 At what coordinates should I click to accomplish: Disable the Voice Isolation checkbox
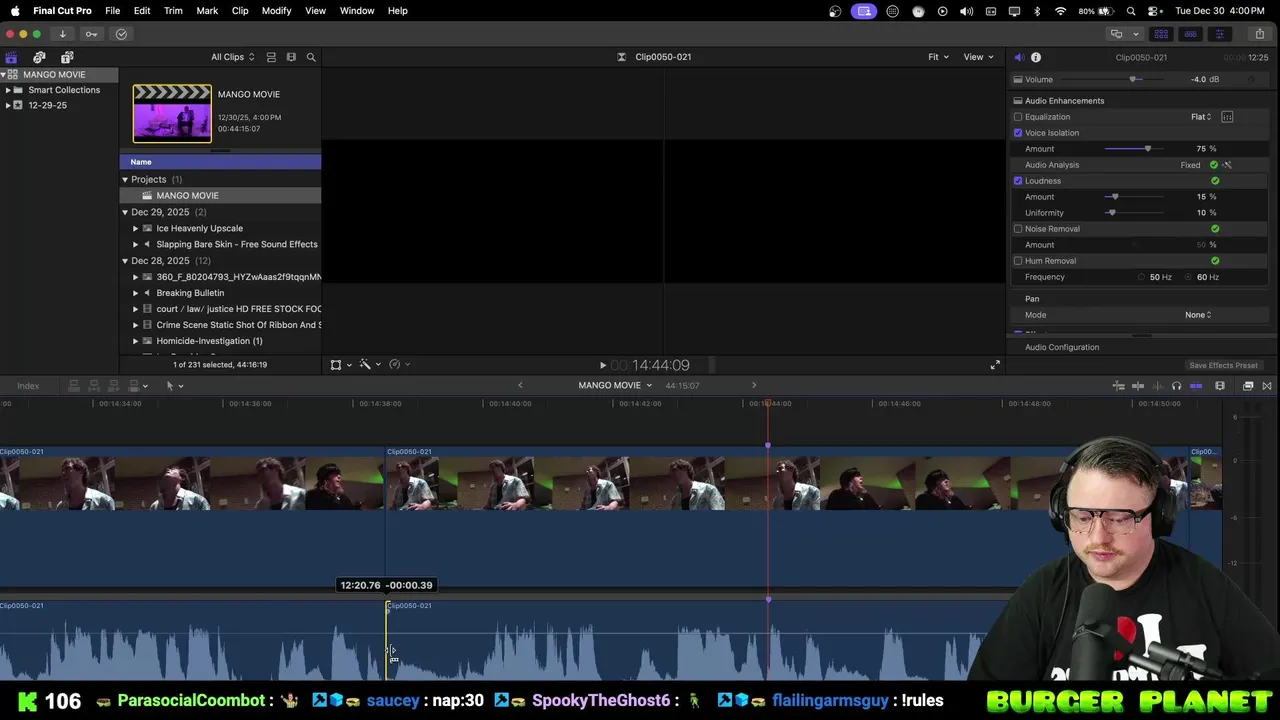[1018, 133]
